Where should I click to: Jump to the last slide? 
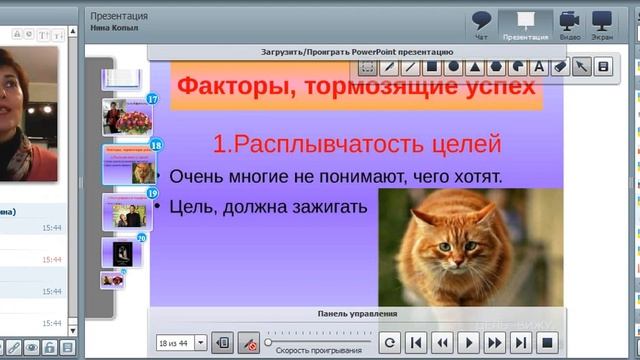coord(521,343)
